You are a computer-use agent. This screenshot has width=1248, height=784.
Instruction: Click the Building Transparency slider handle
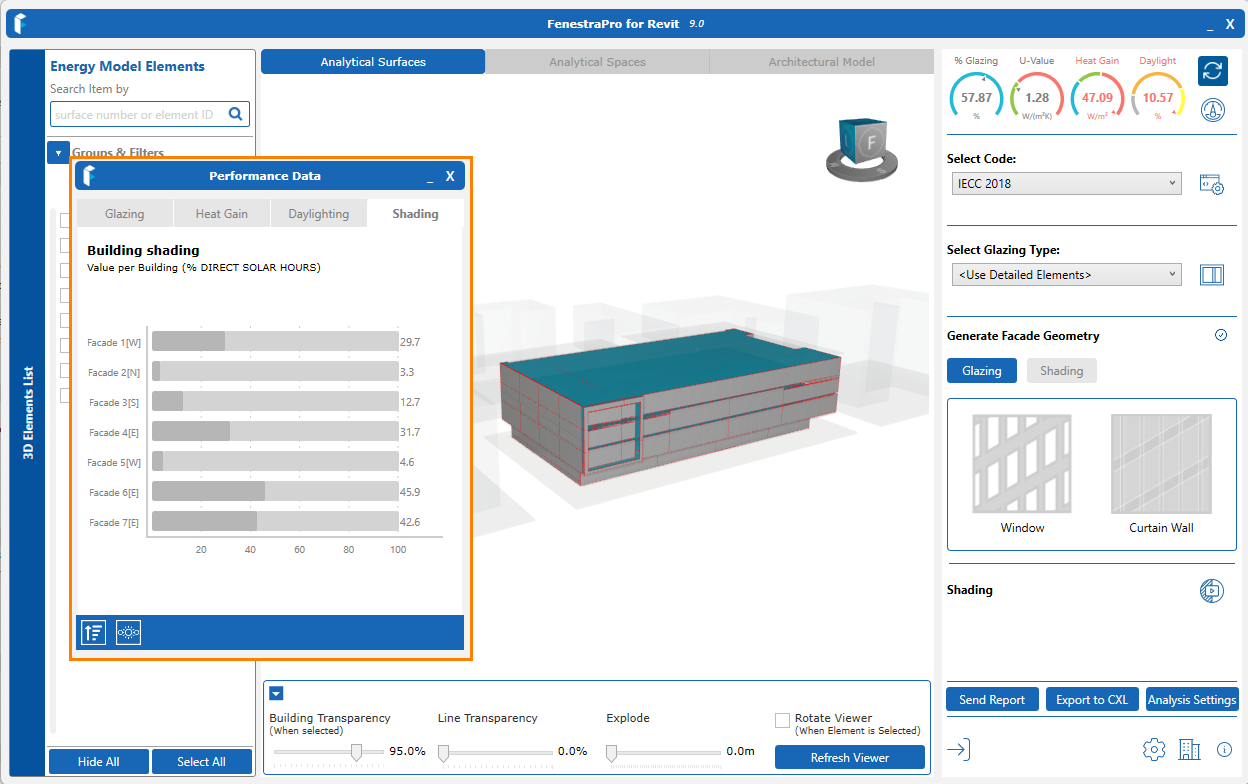click(356, 752)
